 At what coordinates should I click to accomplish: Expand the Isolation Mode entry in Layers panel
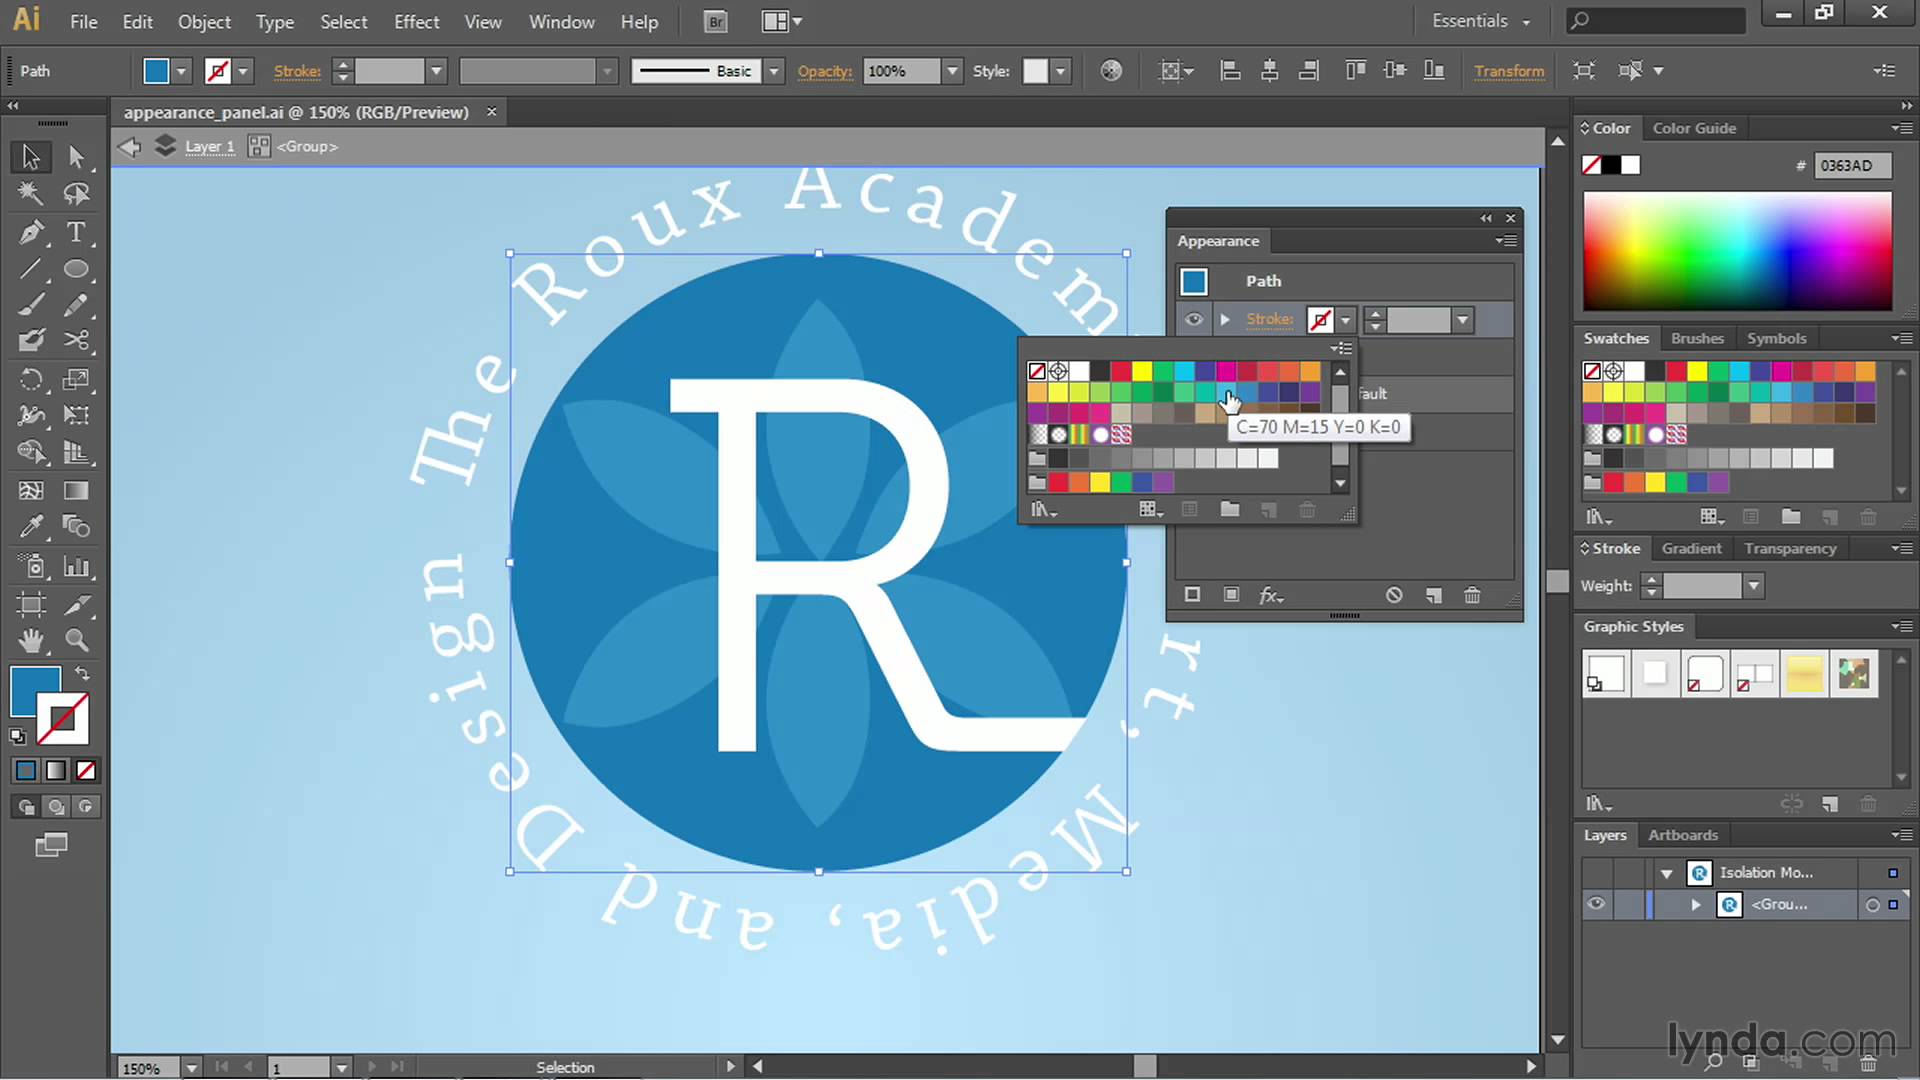tap(1666, 872)
